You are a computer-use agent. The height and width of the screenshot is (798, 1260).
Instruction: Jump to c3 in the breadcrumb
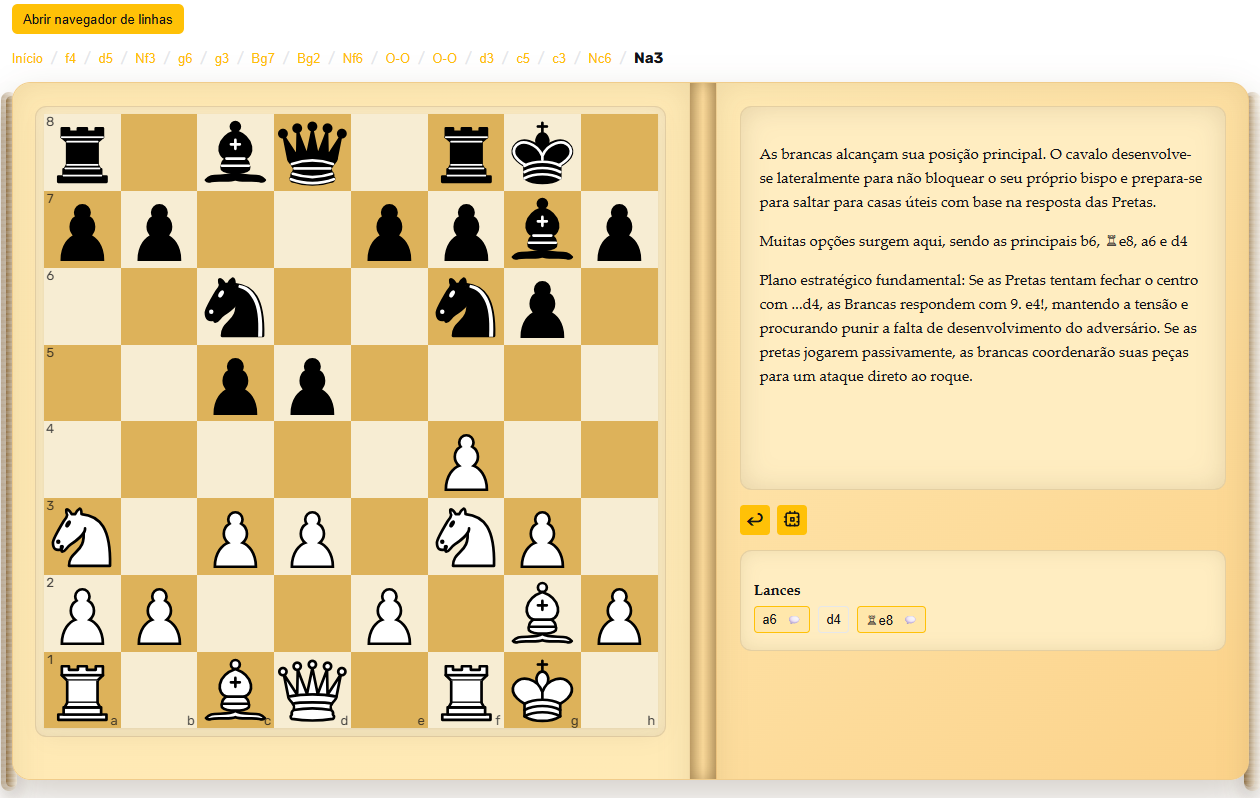pyautogui.click(x=559, y=58)
